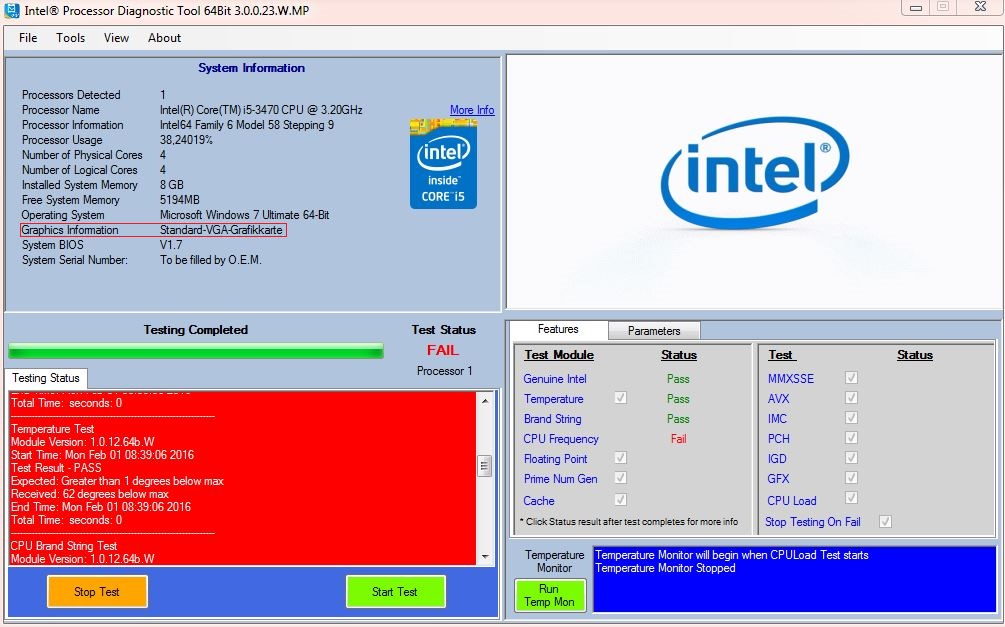Click the blue Temperature Monitor output box
Screen dimensions: 1005x627
coord(795,579)
